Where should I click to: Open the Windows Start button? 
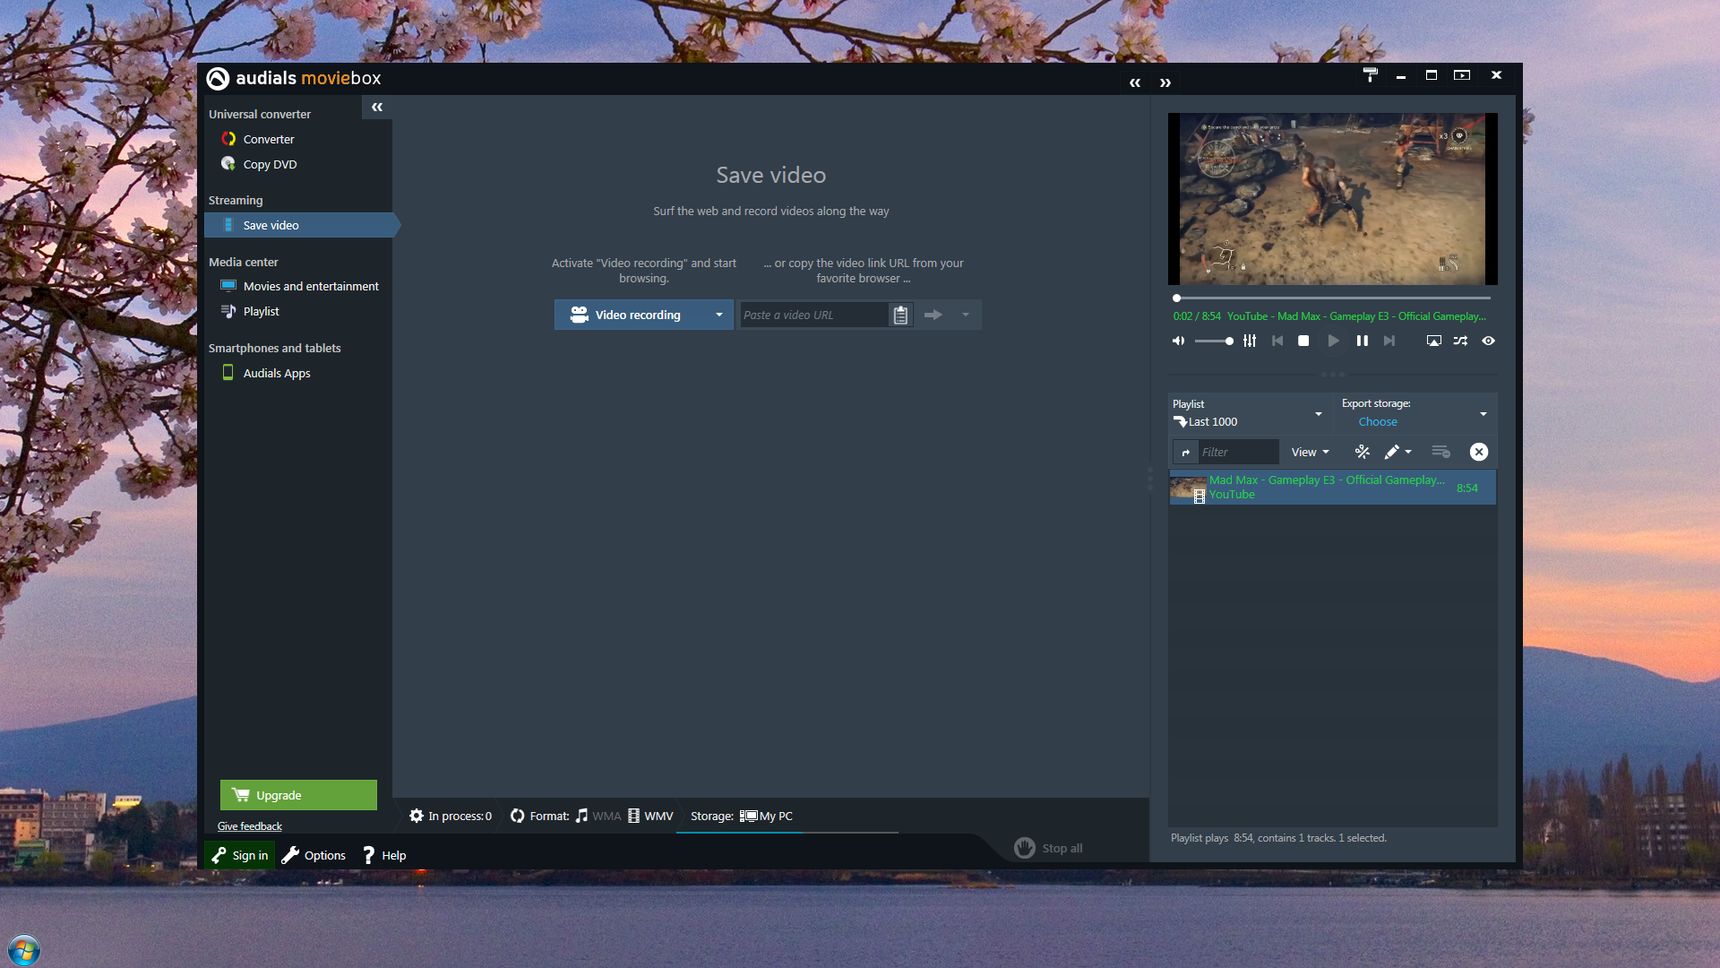(x=23, y=950)
